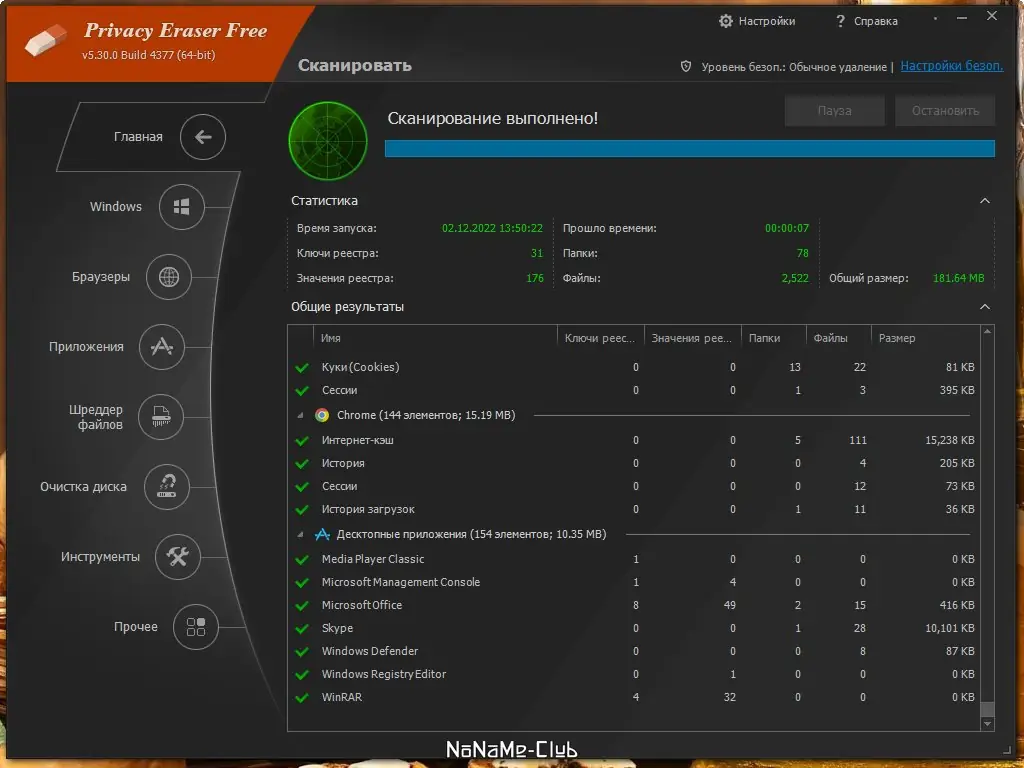Open the Настройки безоп. link
The width and height of the screenshot is (1024, 768).
point(952,65)
